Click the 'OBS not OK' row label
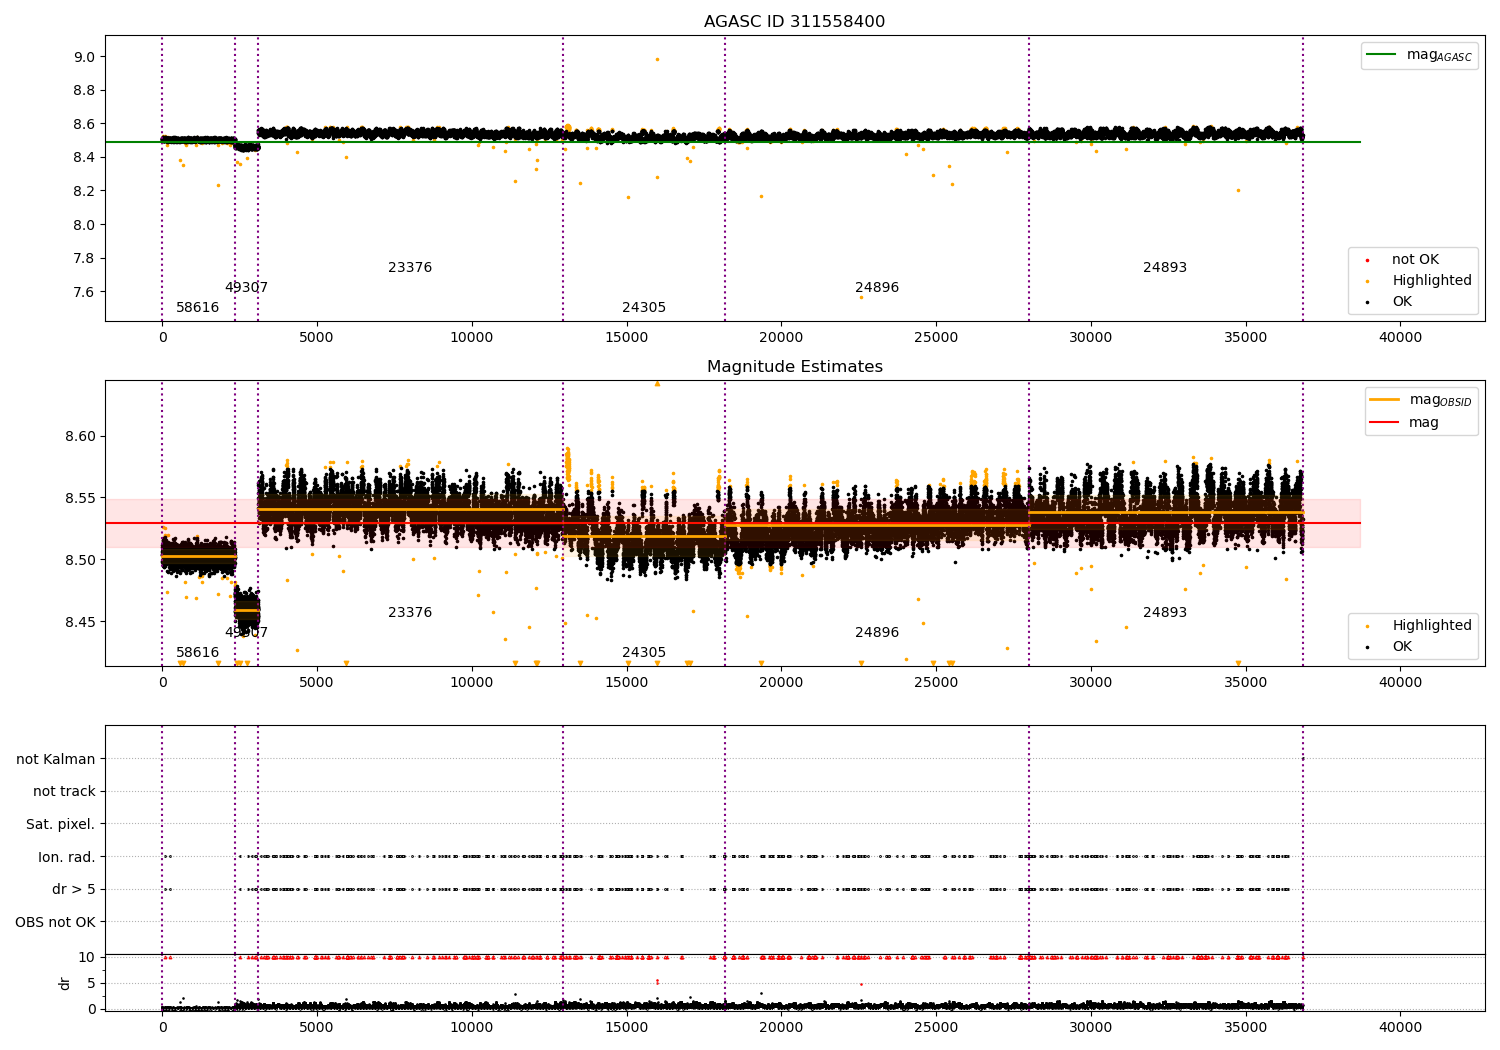1500x1050 pixels. click(56, 922)
